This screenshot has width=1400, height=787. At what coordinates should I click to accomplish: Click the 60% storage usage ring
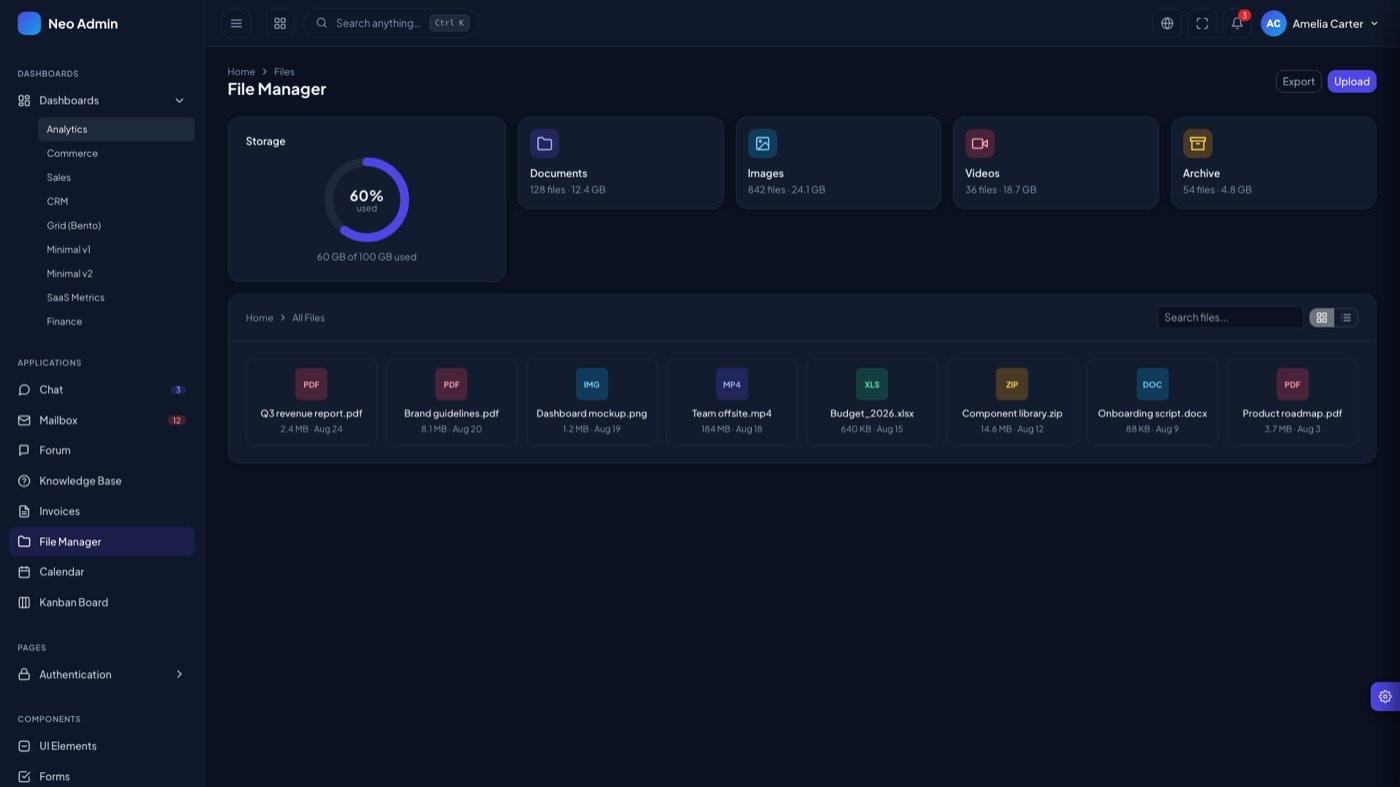366,199
